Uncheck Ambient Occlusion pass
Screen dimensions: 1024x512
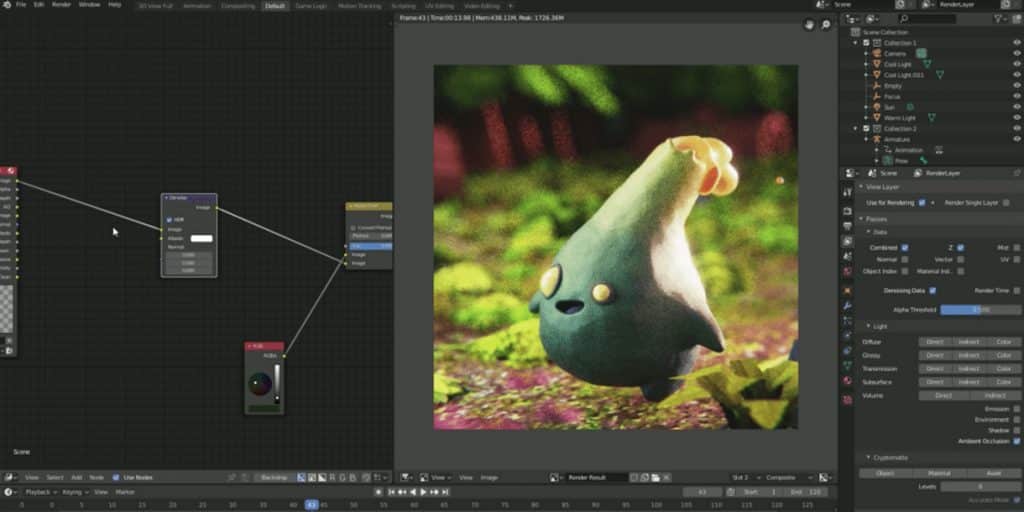coord(1017,441)
